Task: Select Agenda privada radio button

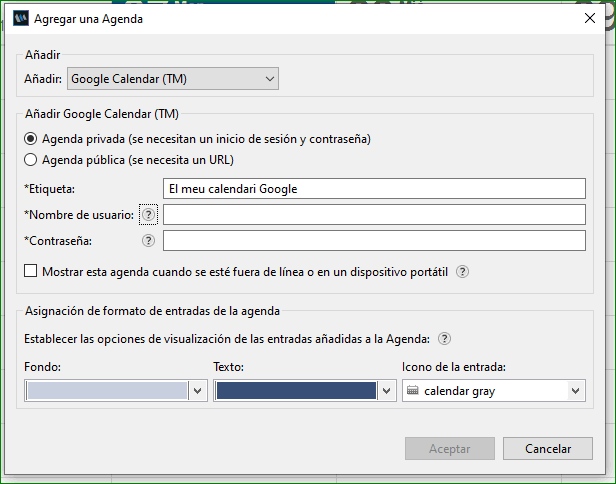Action: (31, 139)
